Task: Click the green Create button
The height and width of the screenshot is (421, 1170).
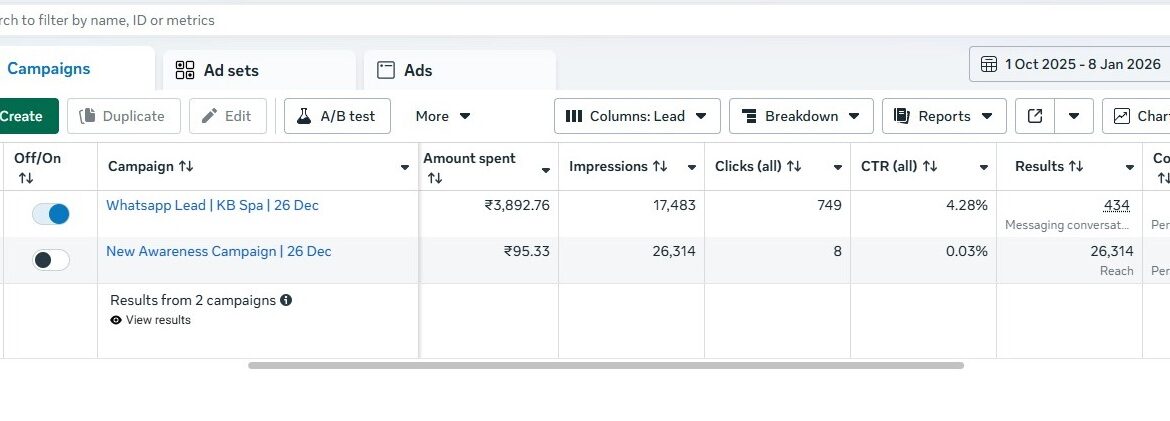Action: tap(28, 116)
